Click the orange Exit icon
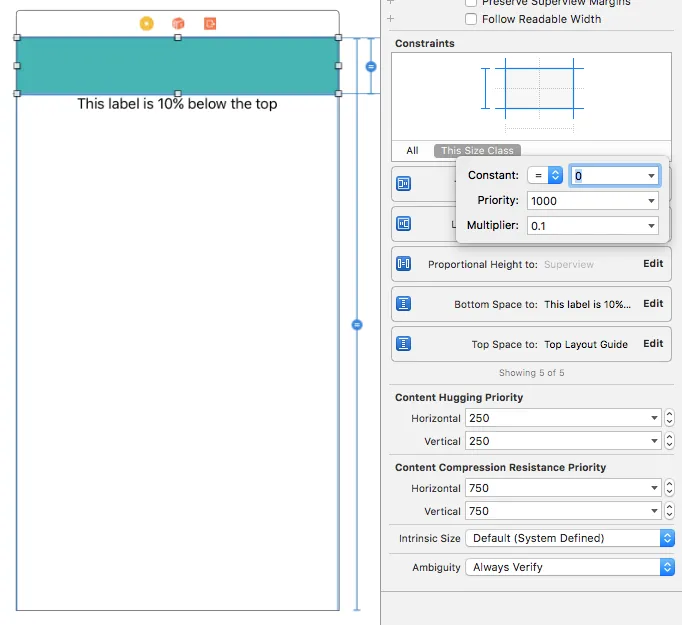 (x=210, y=23)
